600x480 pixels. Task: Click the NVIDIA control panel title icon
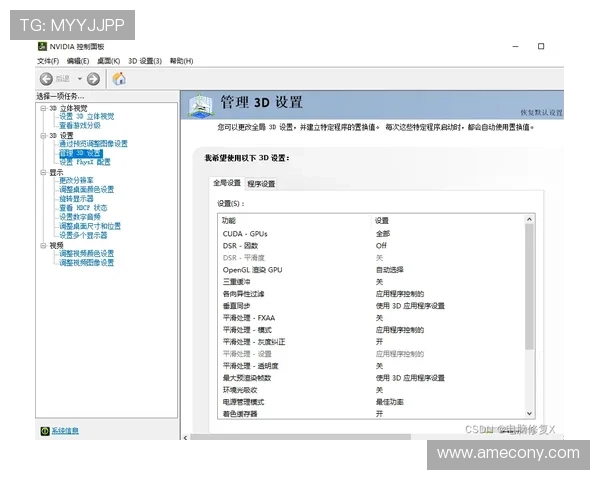tap(42, 47)
